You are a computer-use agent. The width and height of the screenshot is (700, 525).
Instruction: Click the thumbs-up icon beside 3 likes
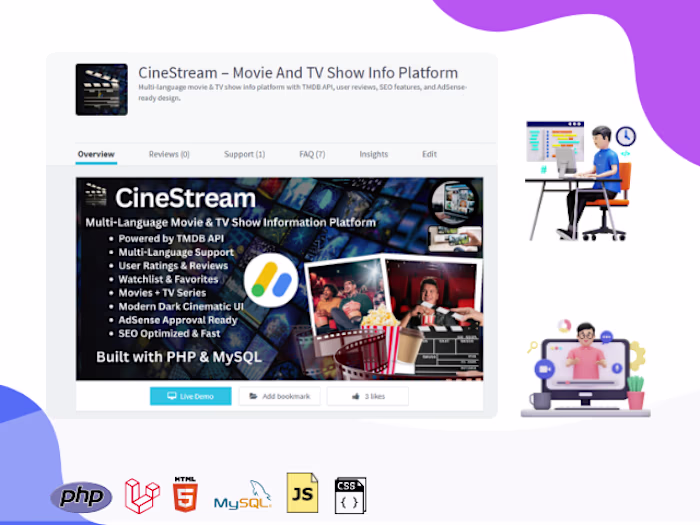point(356,396)
